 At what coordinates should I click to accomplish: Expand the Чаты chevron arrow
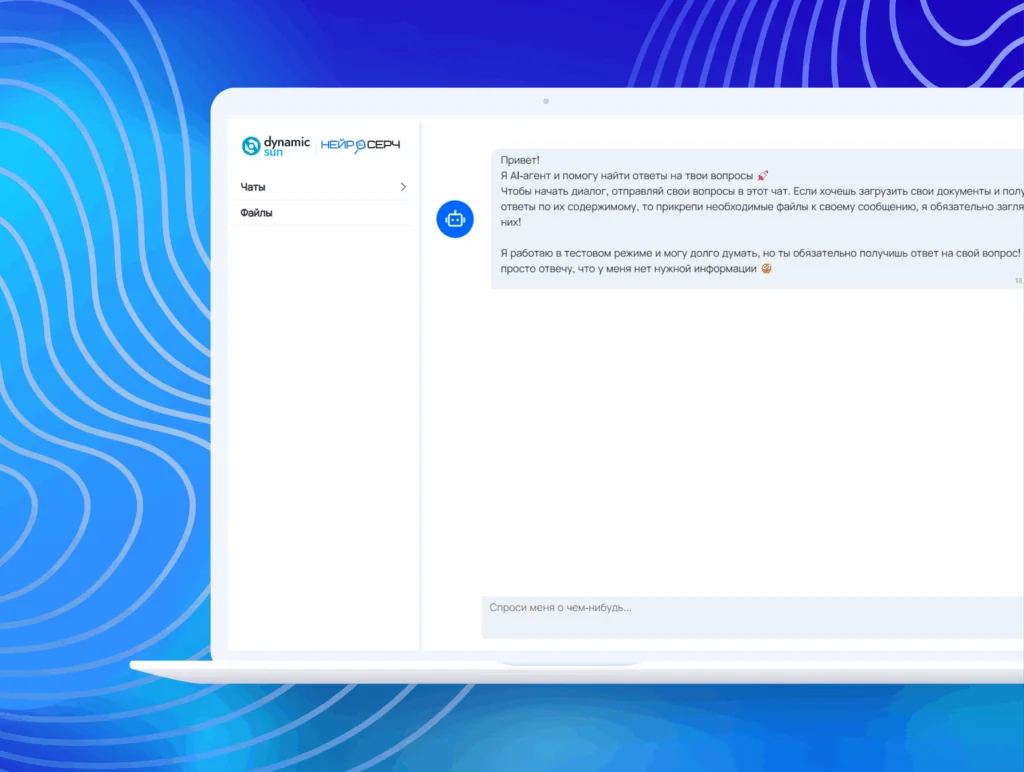pos(403,187)
